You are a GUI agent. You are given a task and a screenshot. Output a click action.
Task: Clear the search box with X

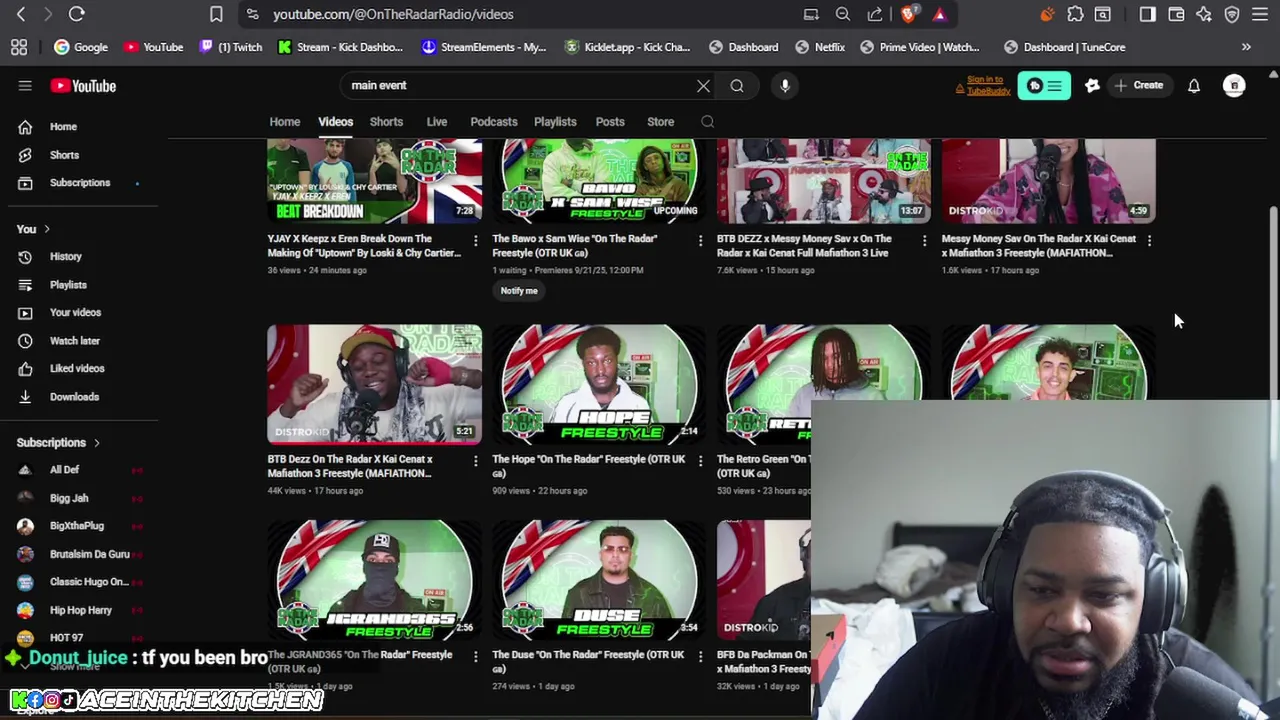(x=703, y=86)
